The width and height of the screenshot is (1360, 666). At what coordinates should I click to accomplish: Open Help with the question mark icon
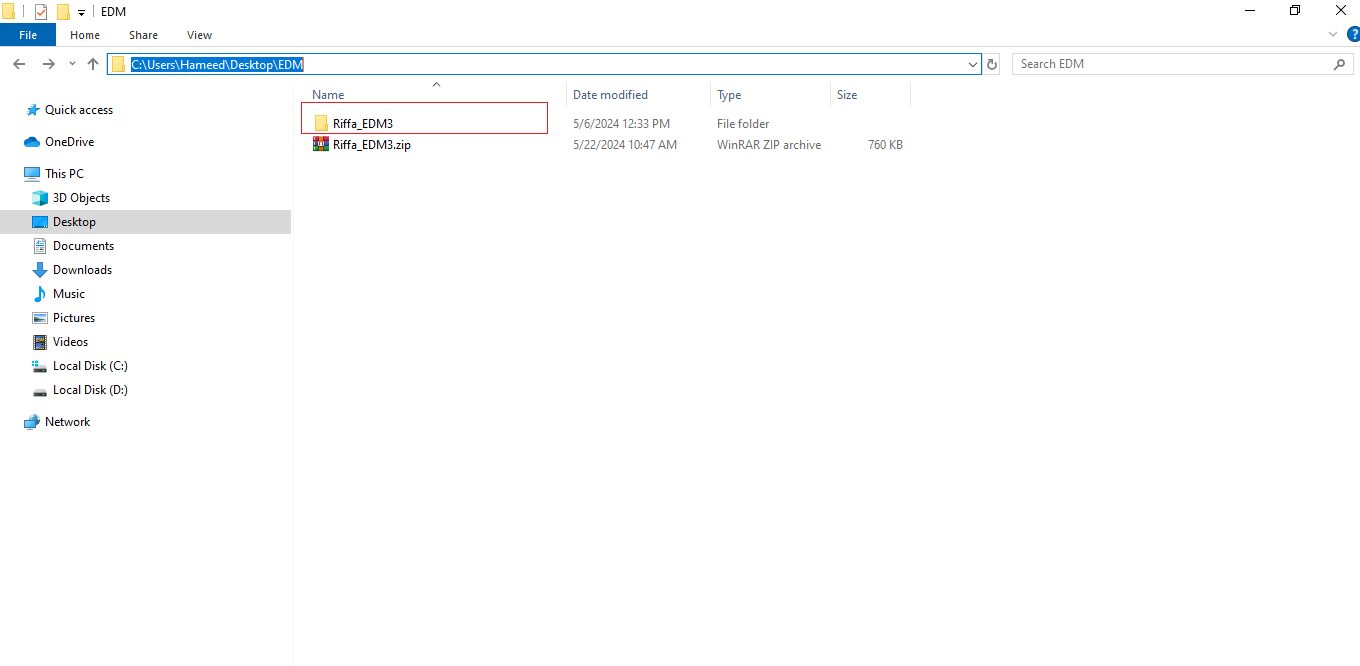1352,35
